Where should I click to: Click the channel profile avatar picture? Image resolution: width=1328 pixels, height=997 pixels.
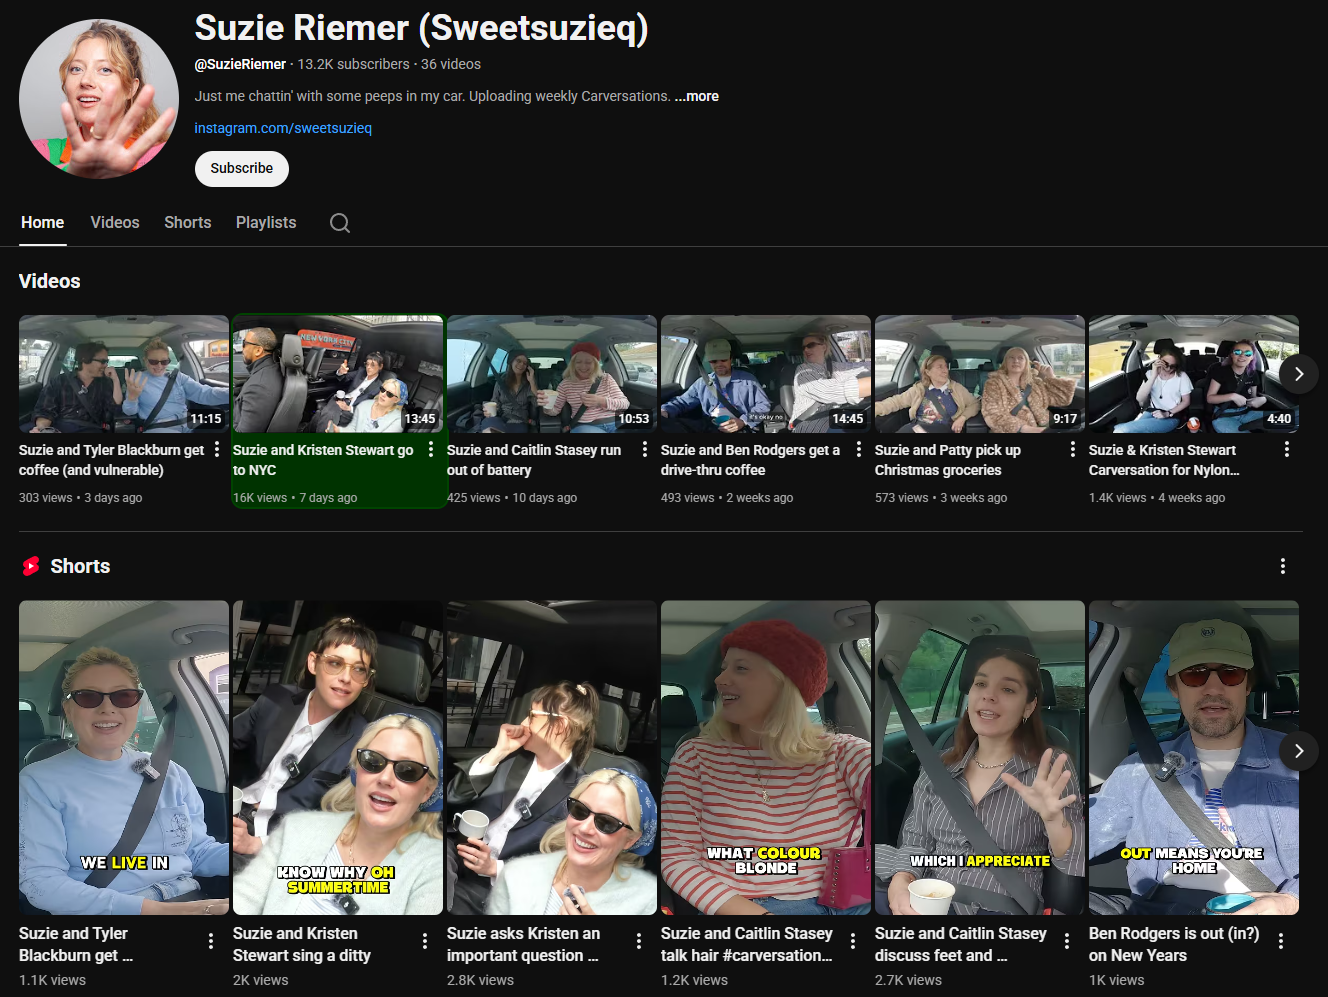(99, 99)
